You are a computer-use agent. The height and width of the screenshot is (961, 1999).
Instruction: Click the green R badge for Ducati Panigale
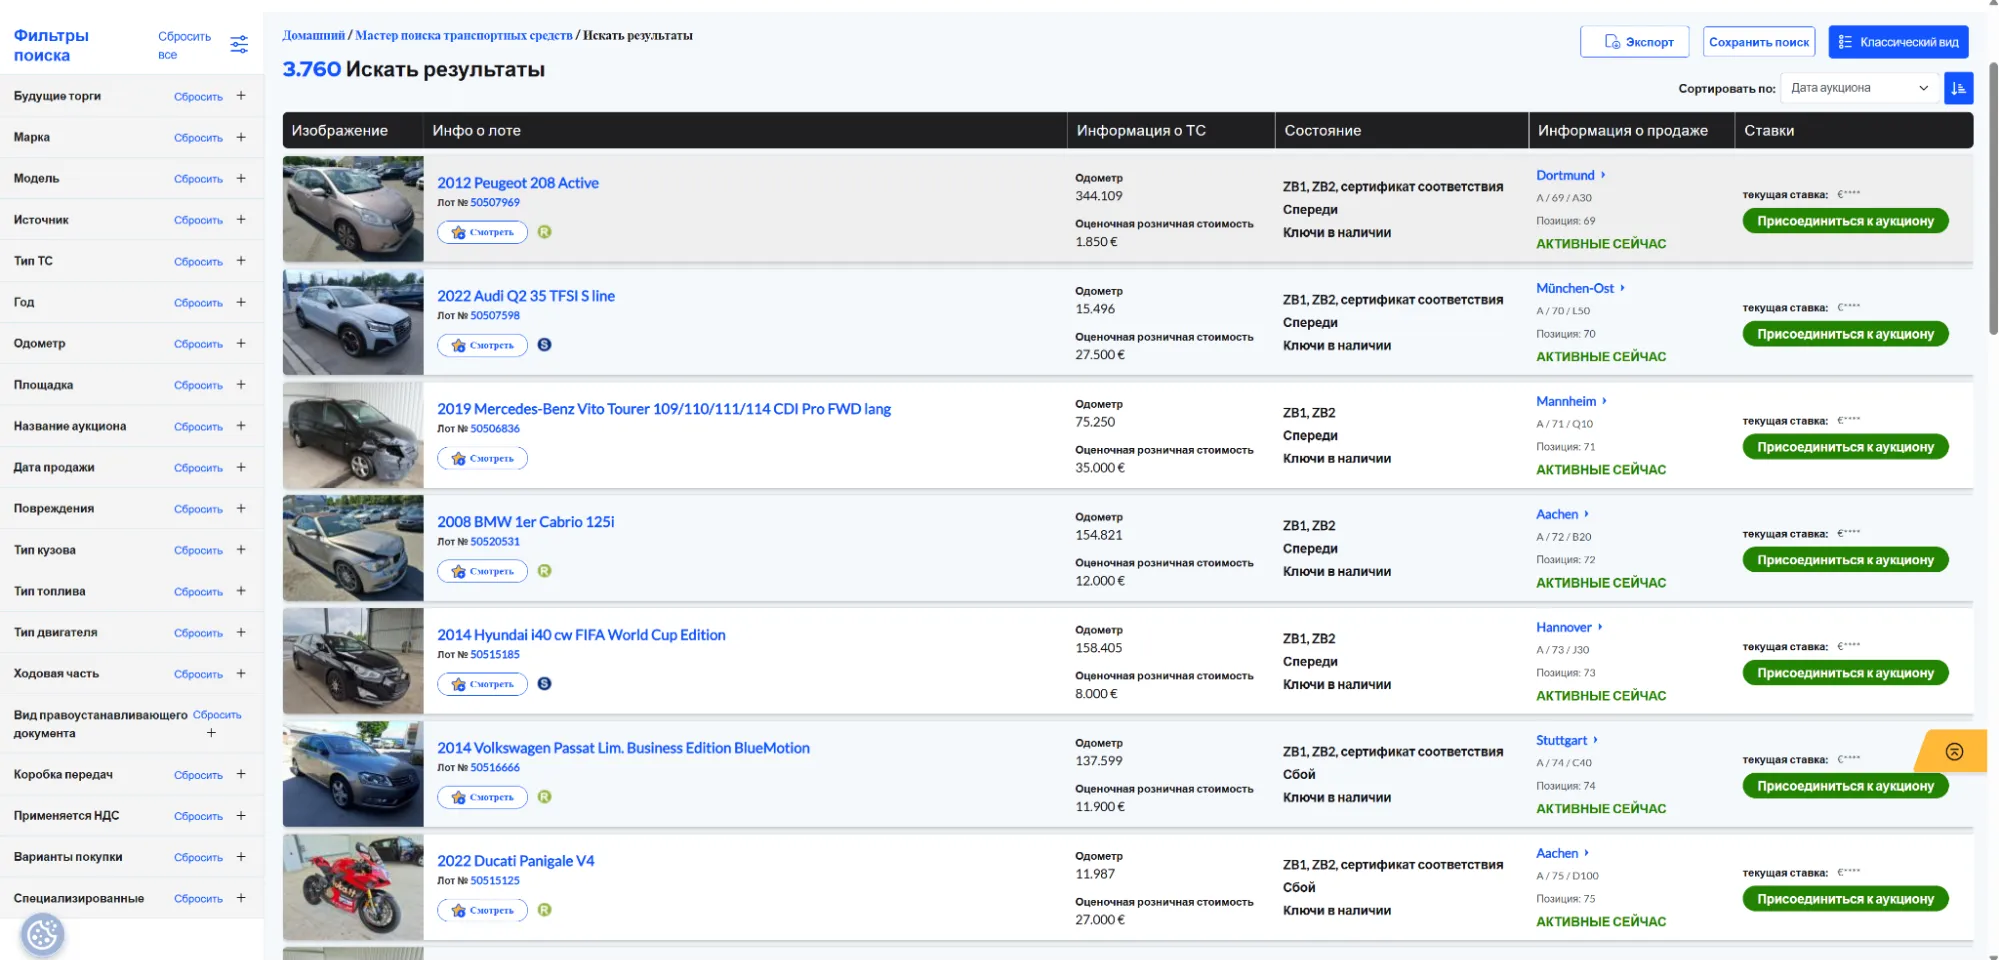pos(544,910)
